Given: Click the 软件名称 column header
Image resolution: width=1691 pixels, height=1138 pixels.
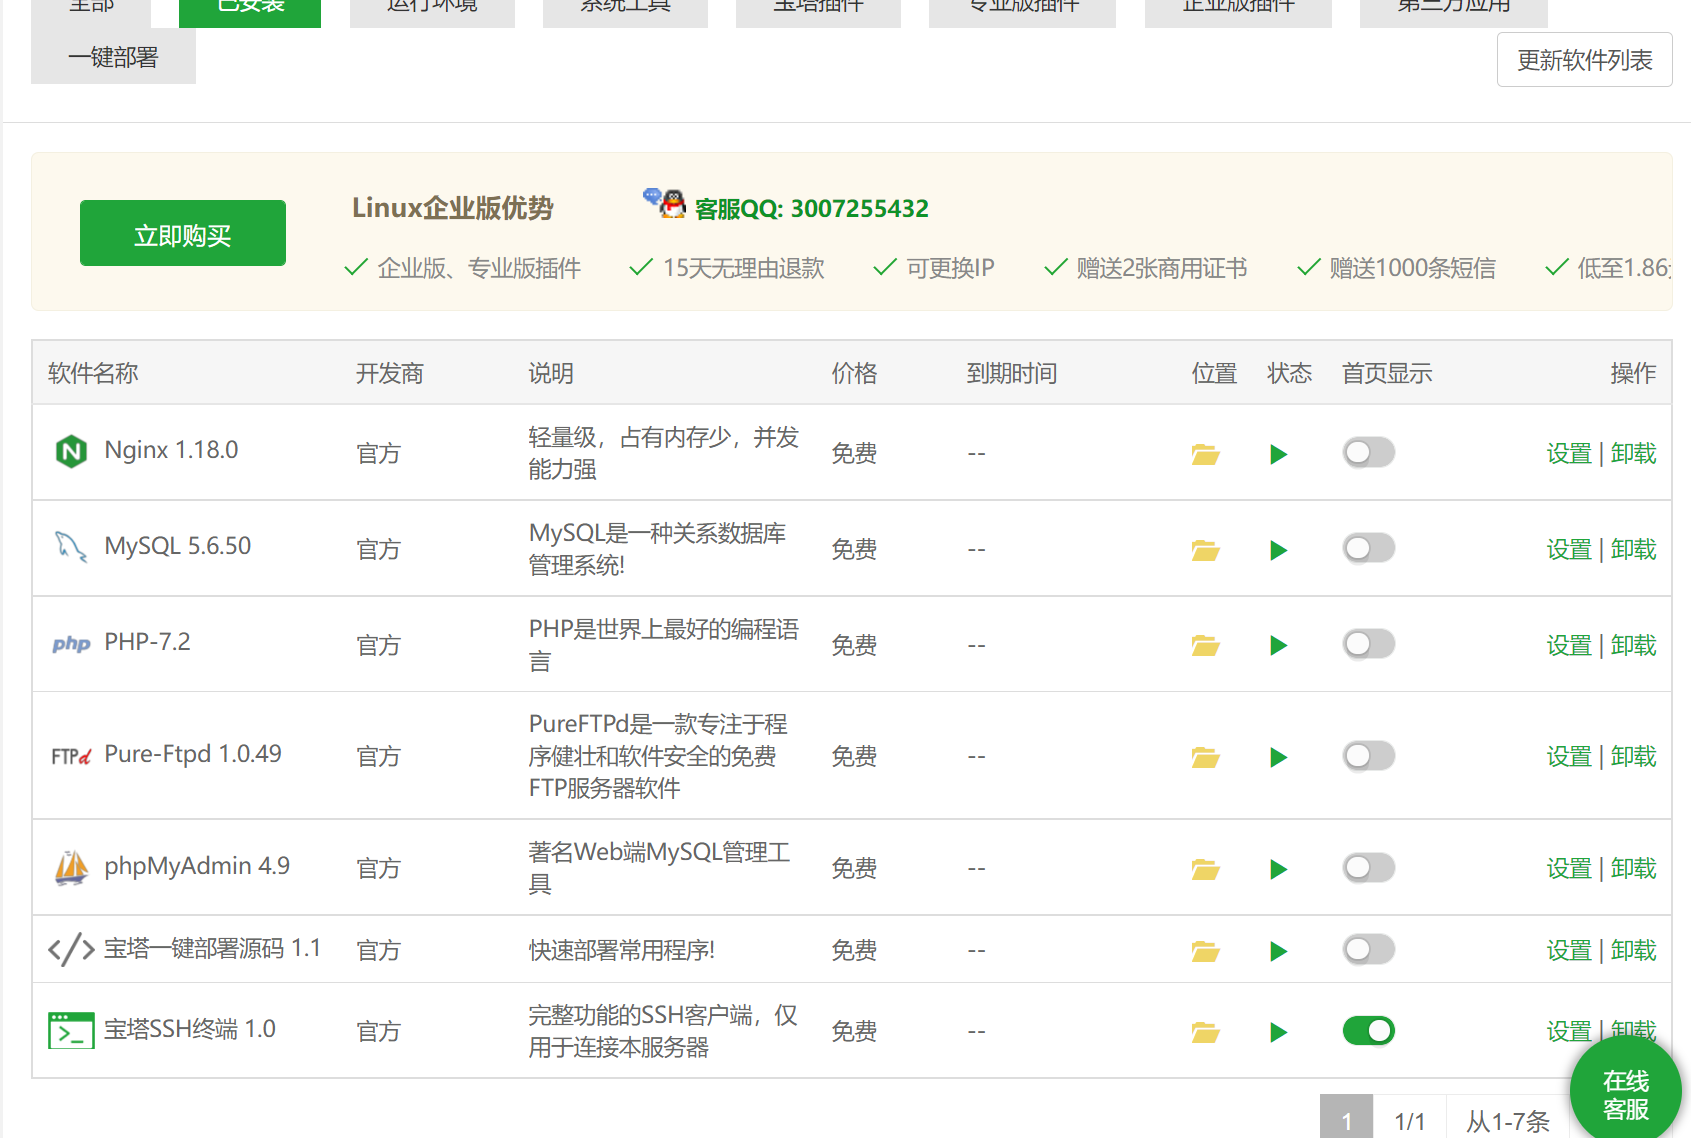Looking at the screenshot, I should tap(93, 374).
